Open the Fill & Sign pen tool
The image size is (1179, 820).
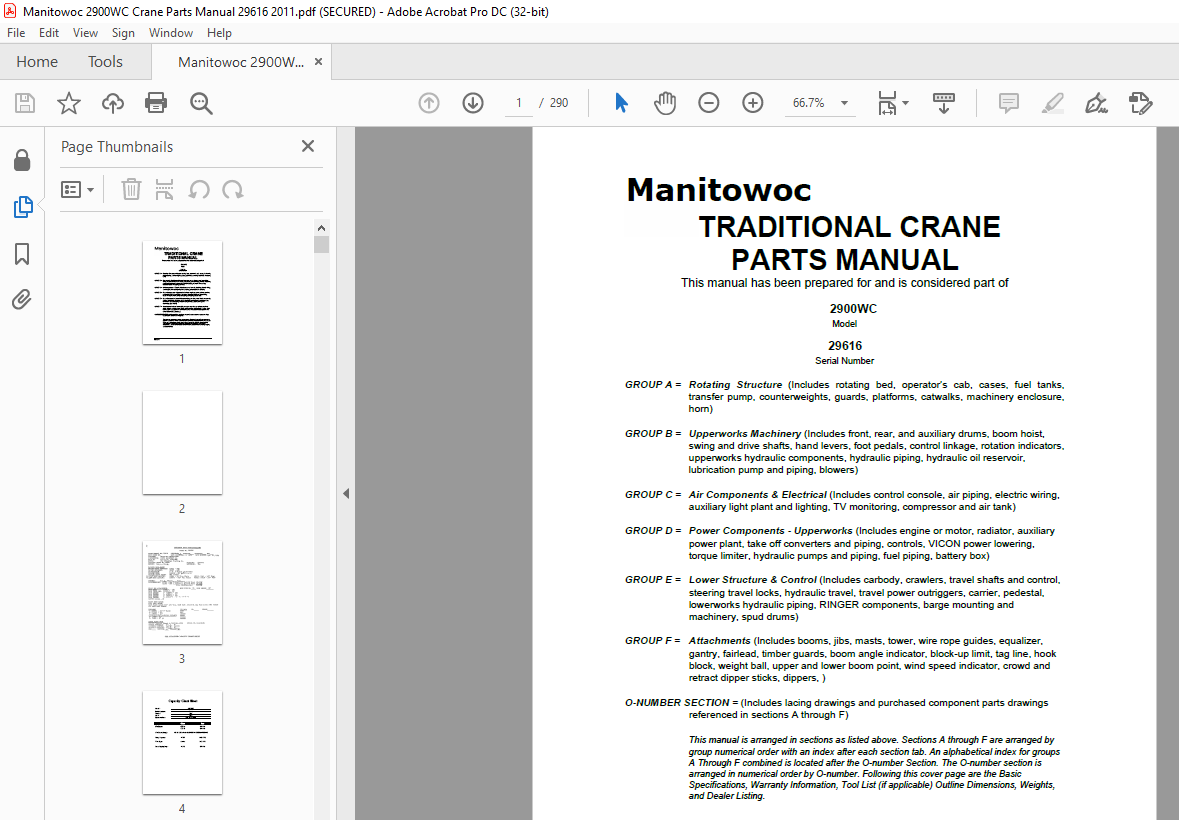[x=1096, y=103]
